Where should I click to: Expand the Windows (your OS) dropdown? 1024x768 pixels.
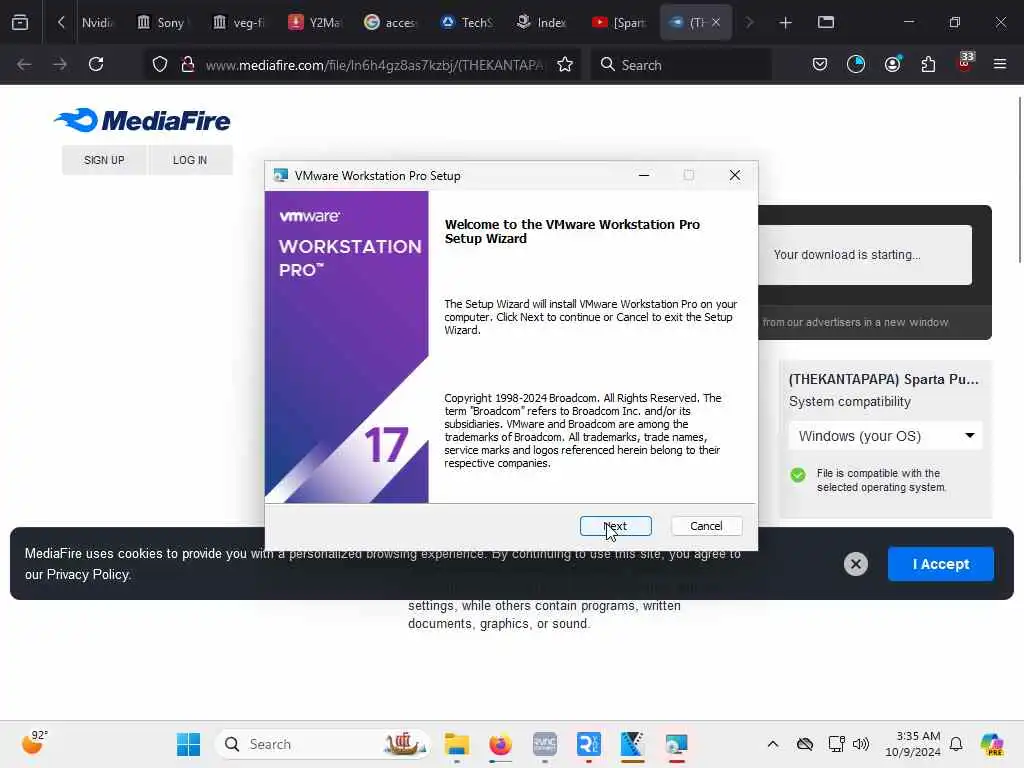885,436
